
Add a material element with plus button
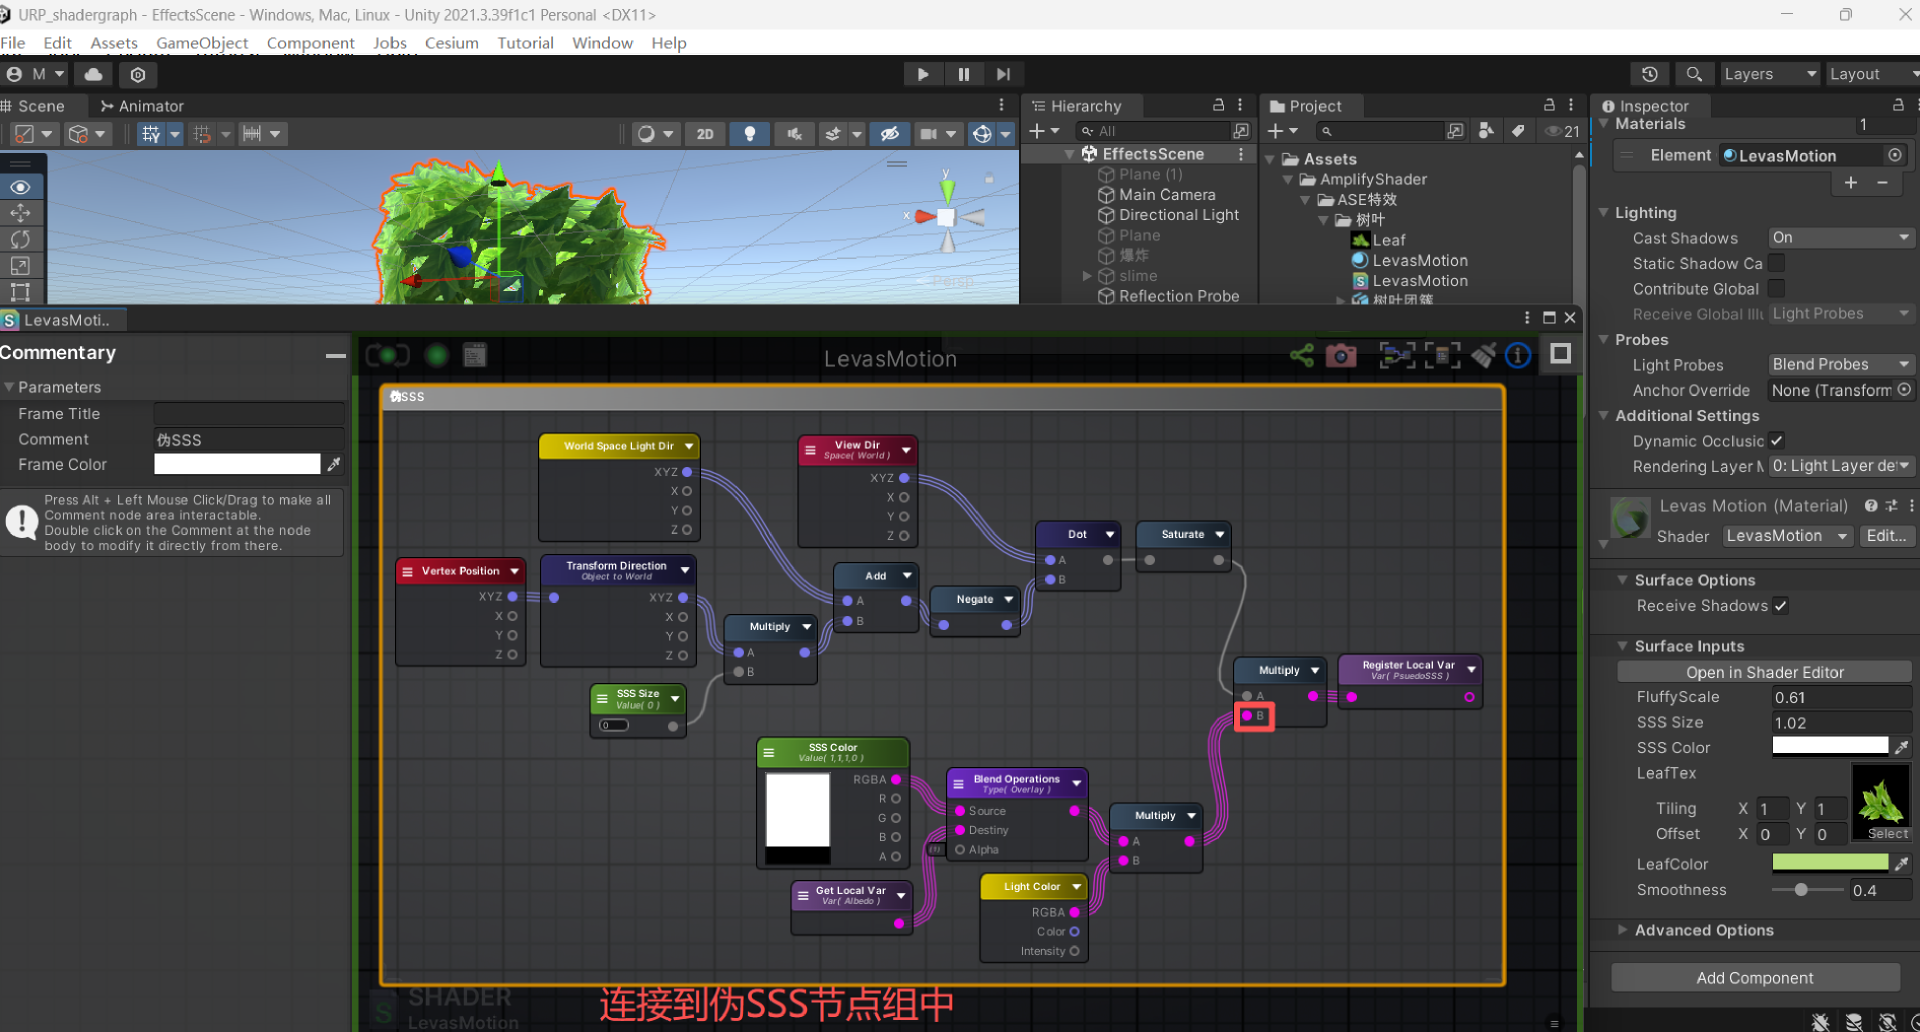[1851, 182]
